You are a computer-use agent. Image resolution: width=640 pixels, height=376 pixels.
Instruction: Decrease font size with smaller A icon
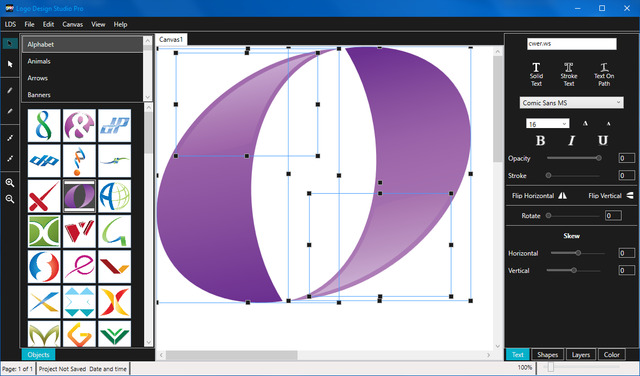click(608, 124)
